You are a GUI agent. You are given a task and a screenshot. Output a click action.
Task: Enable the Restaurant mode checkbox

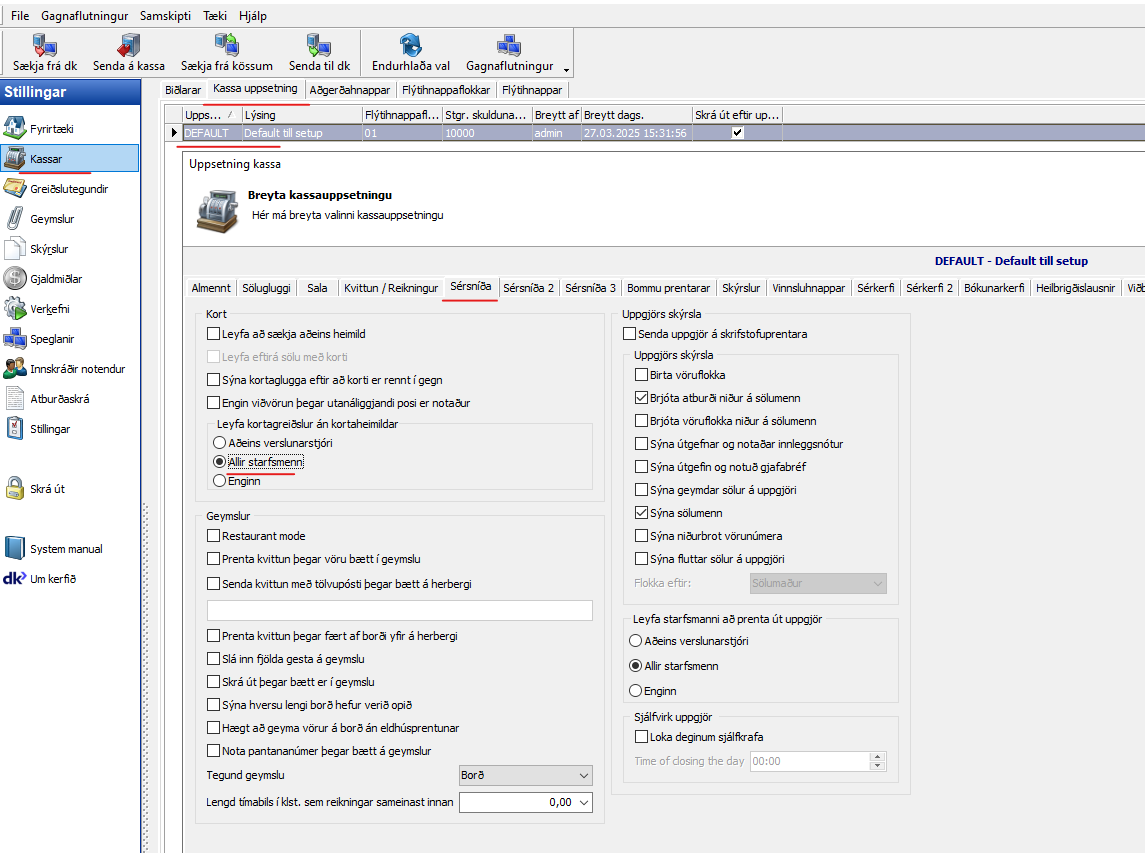[213, 536]
